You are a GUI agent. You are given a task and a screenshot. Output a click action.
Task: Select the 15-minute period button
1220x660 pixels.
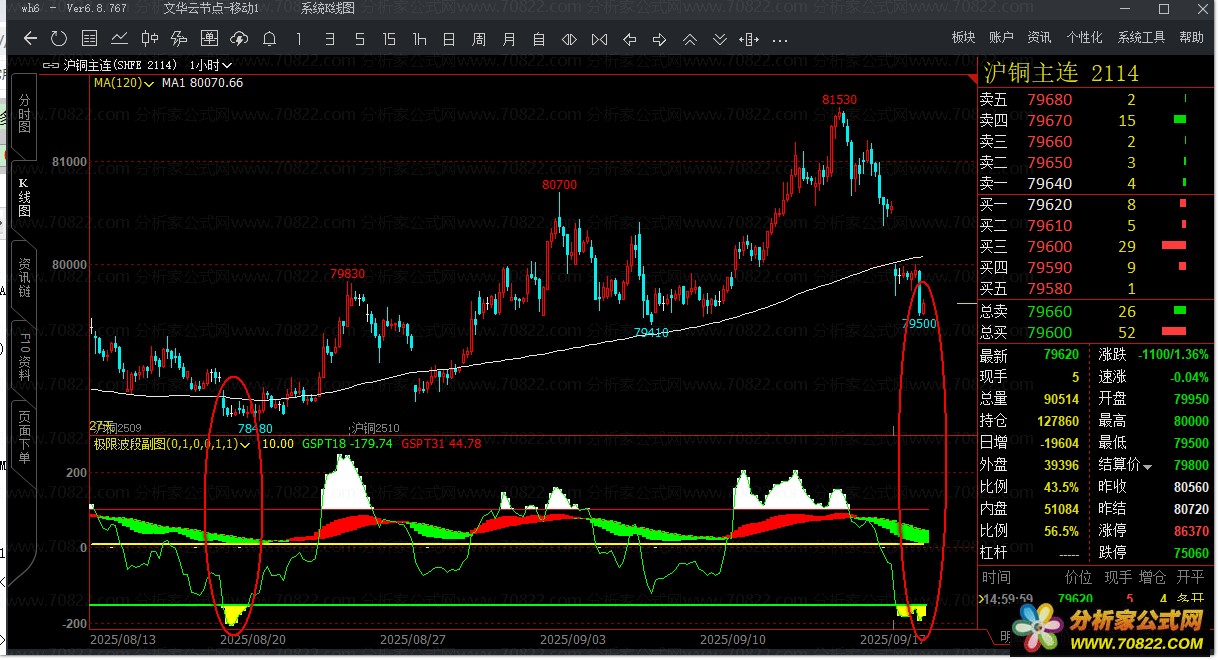389,39
